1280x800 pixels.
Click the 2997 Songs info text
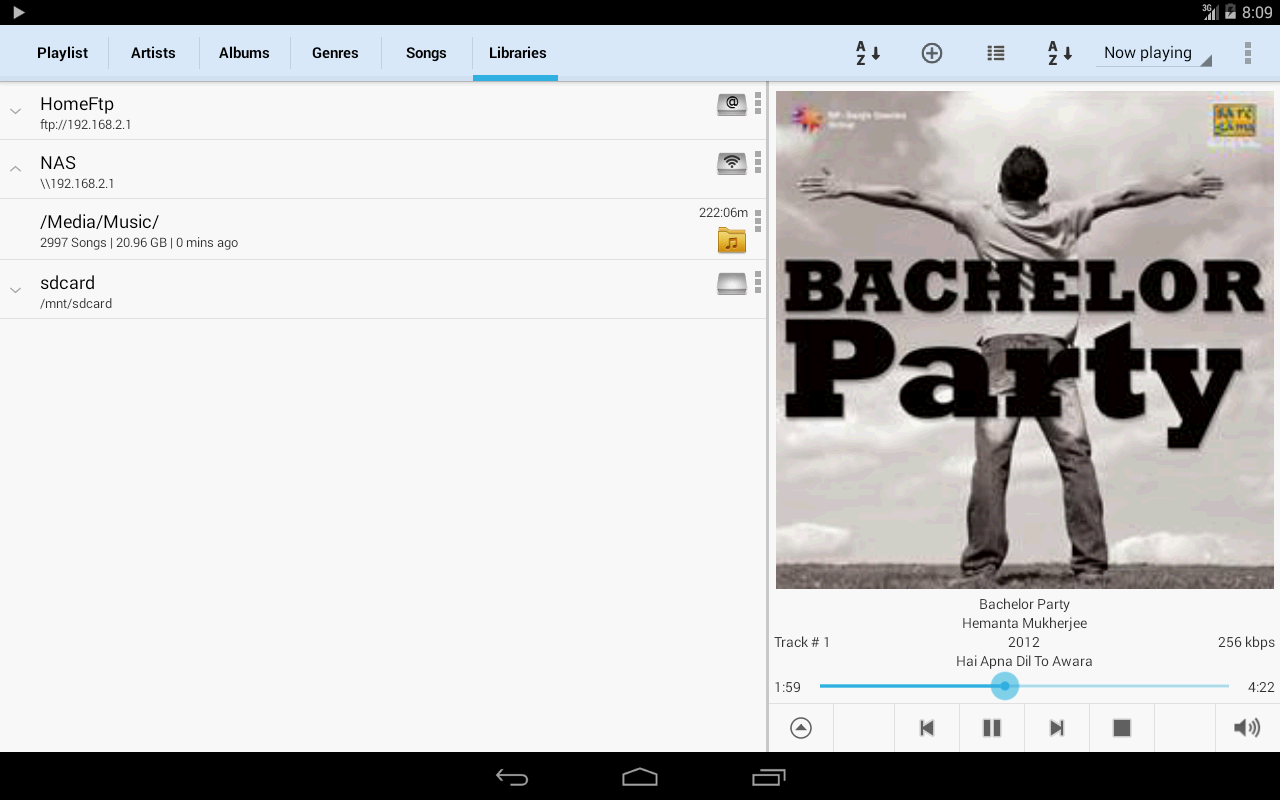139,243
